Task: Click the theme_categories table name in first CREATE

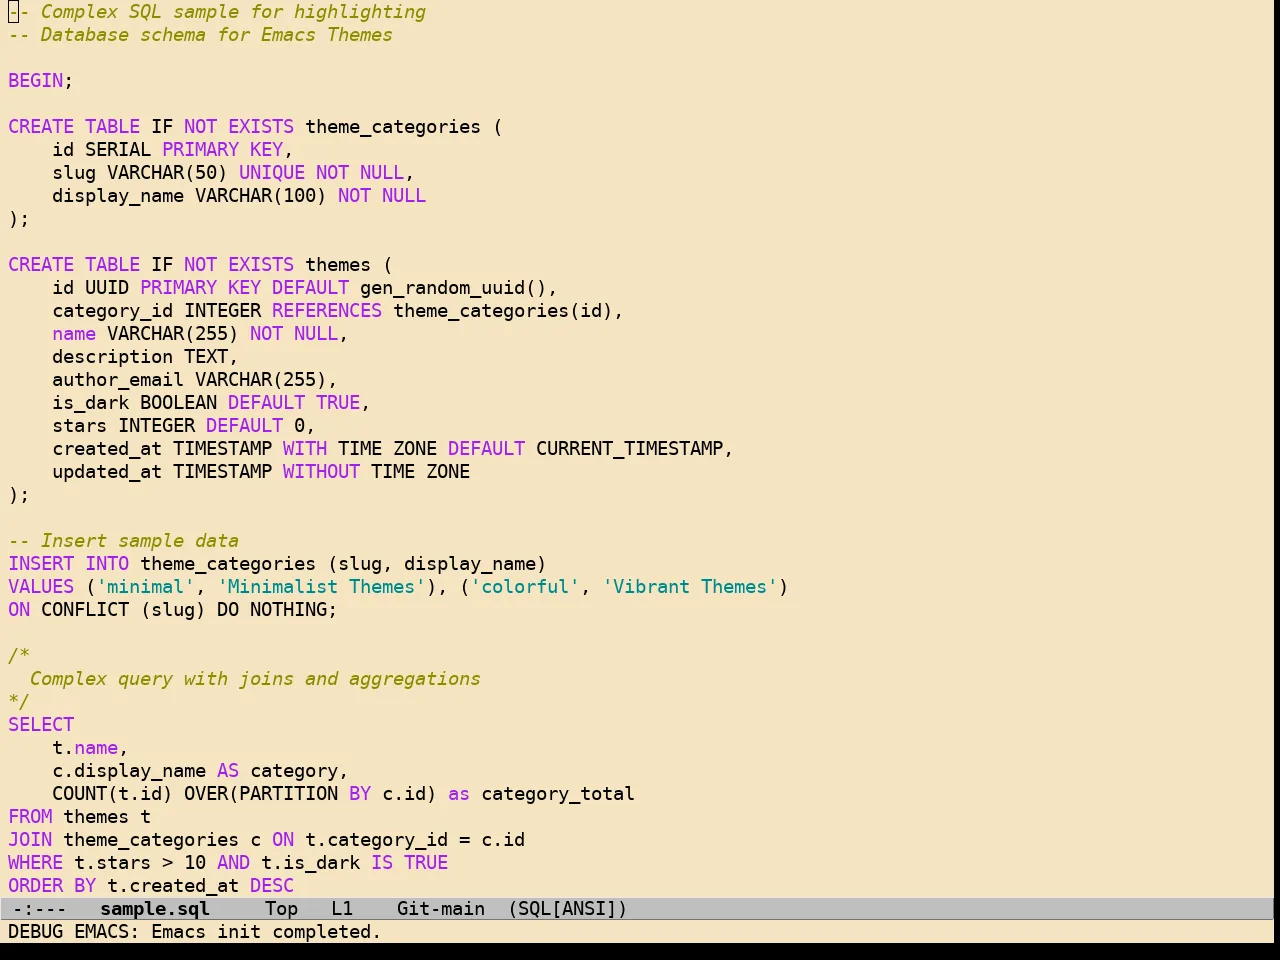Action: pos(393,127)
